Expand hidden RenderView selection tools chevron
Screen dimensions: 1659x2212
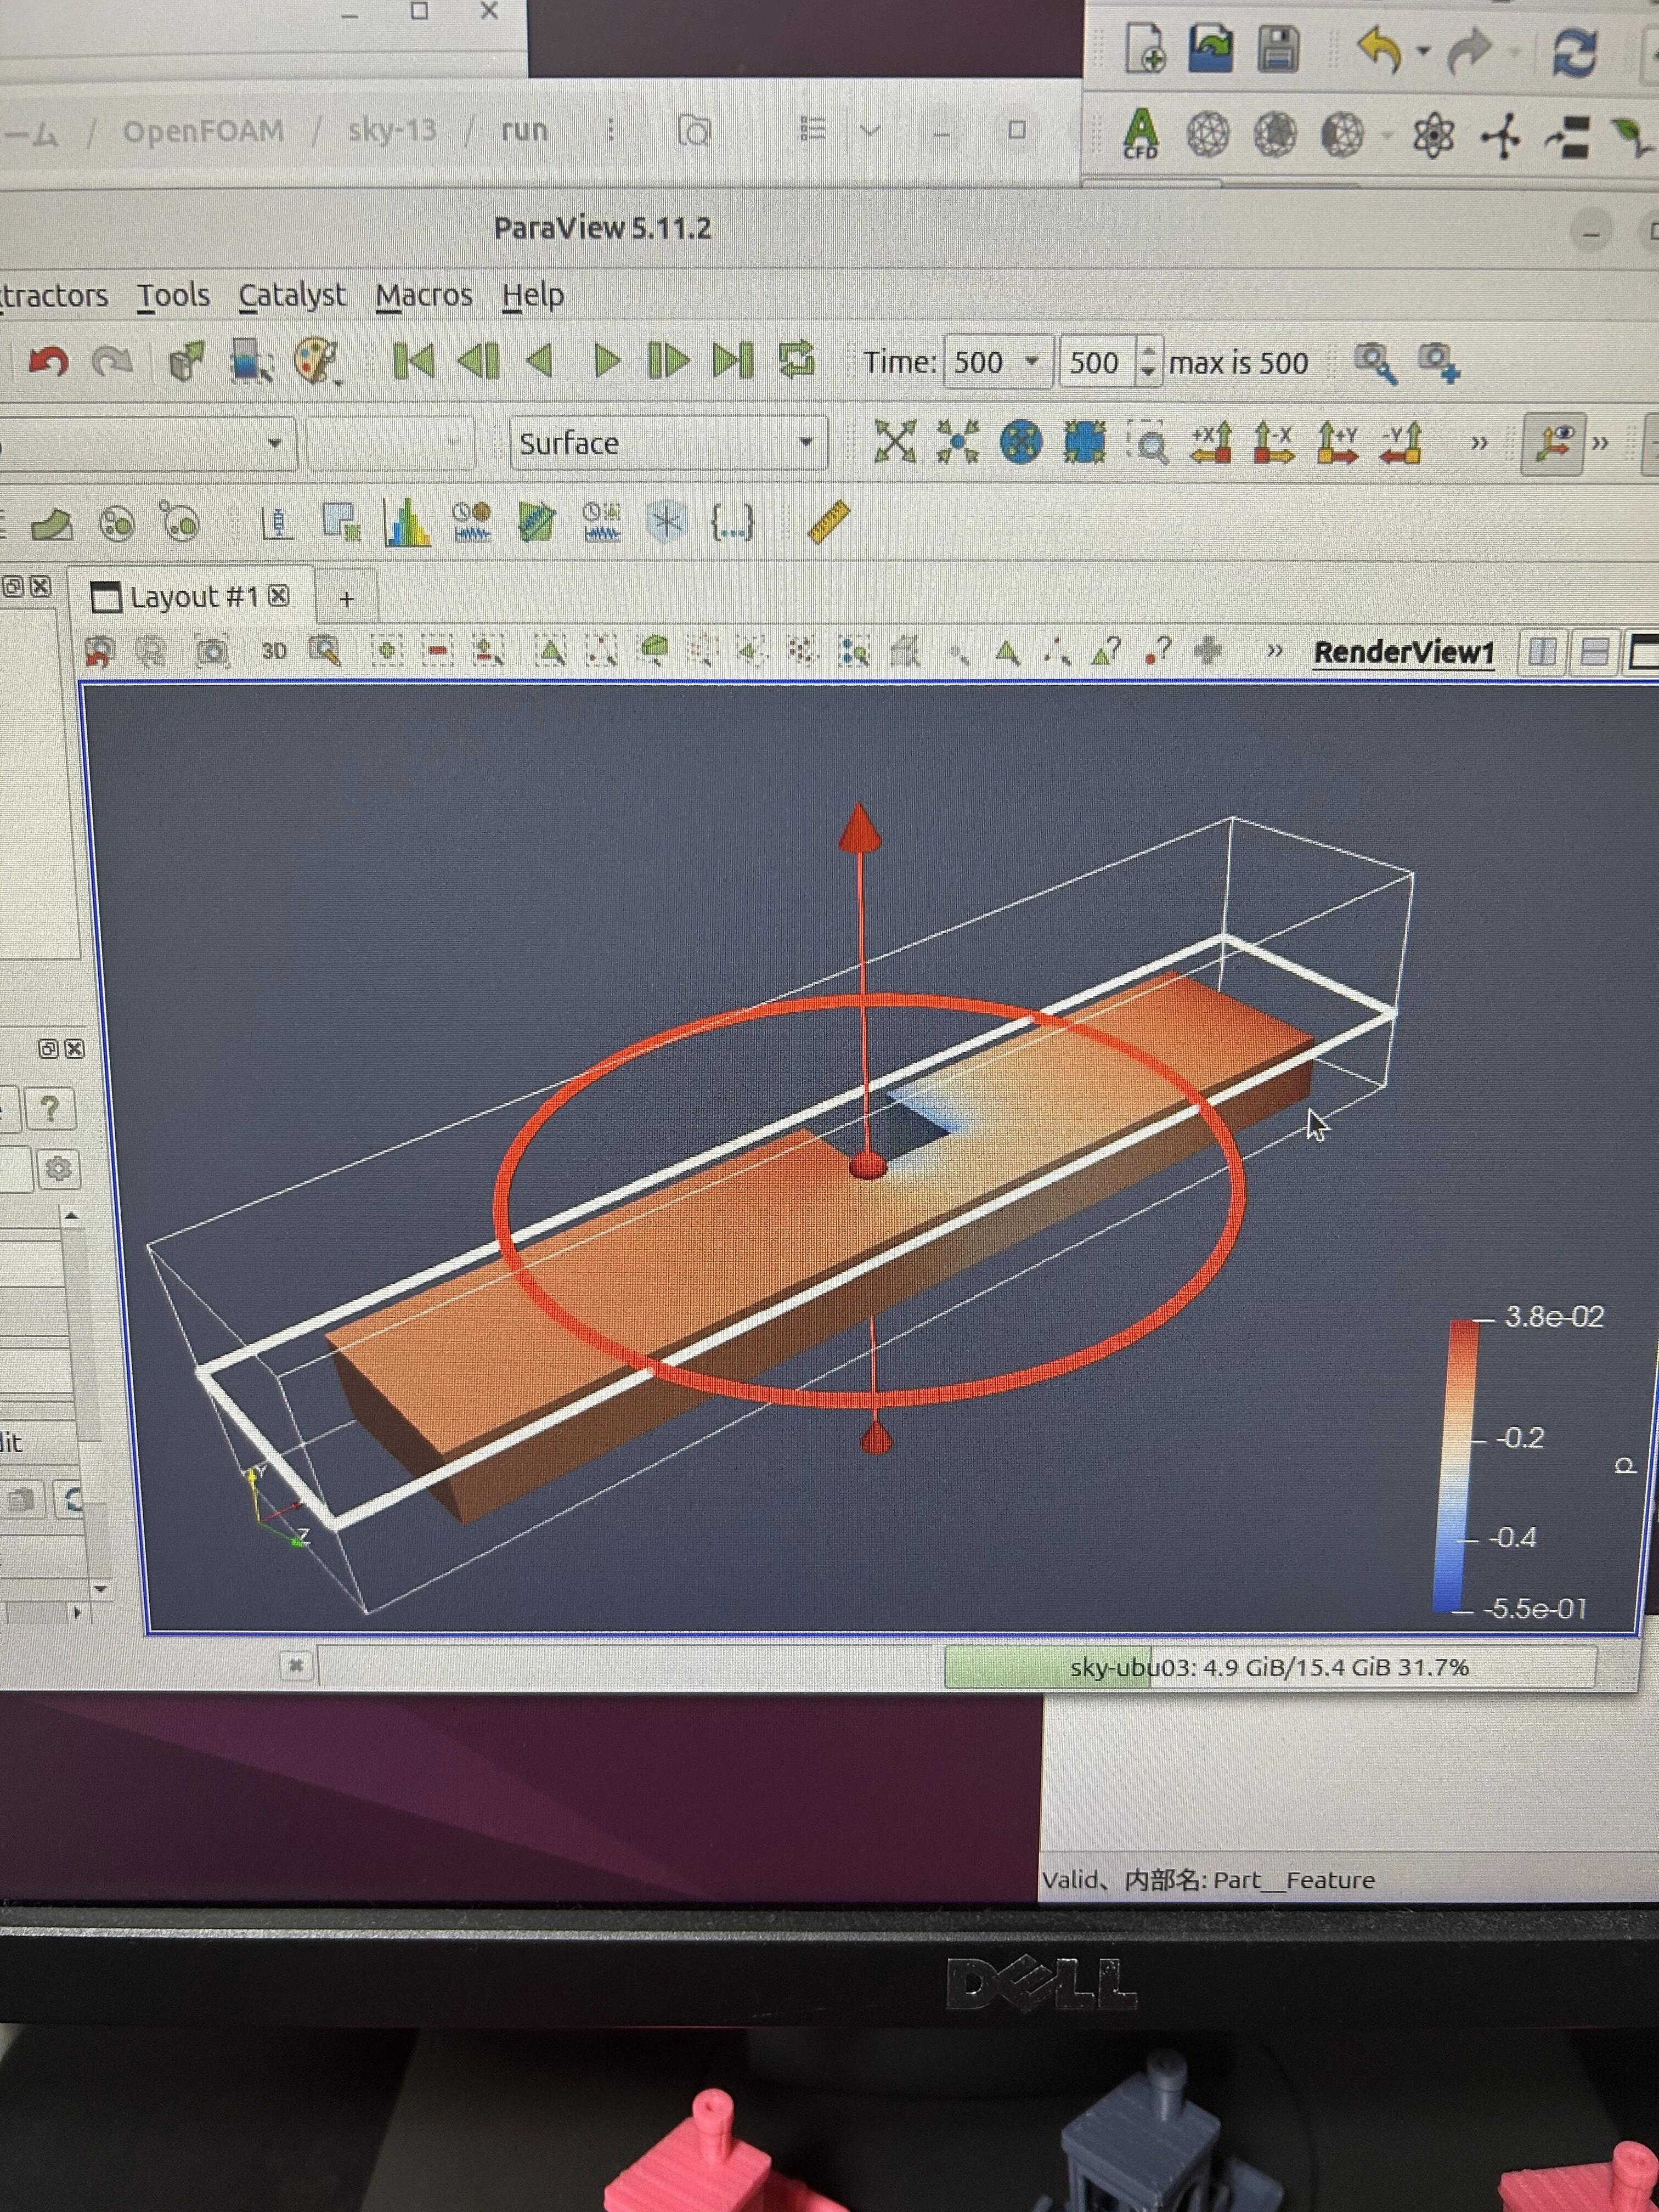pos(1274,651)
